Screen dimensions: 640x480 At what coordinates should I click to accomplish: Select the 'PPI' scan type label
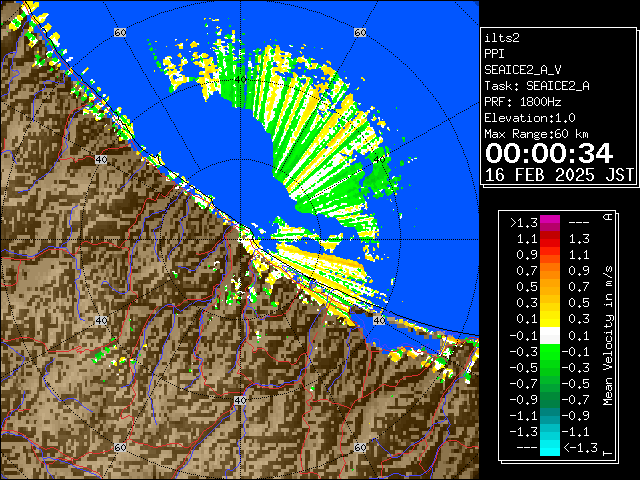[494, 54]
